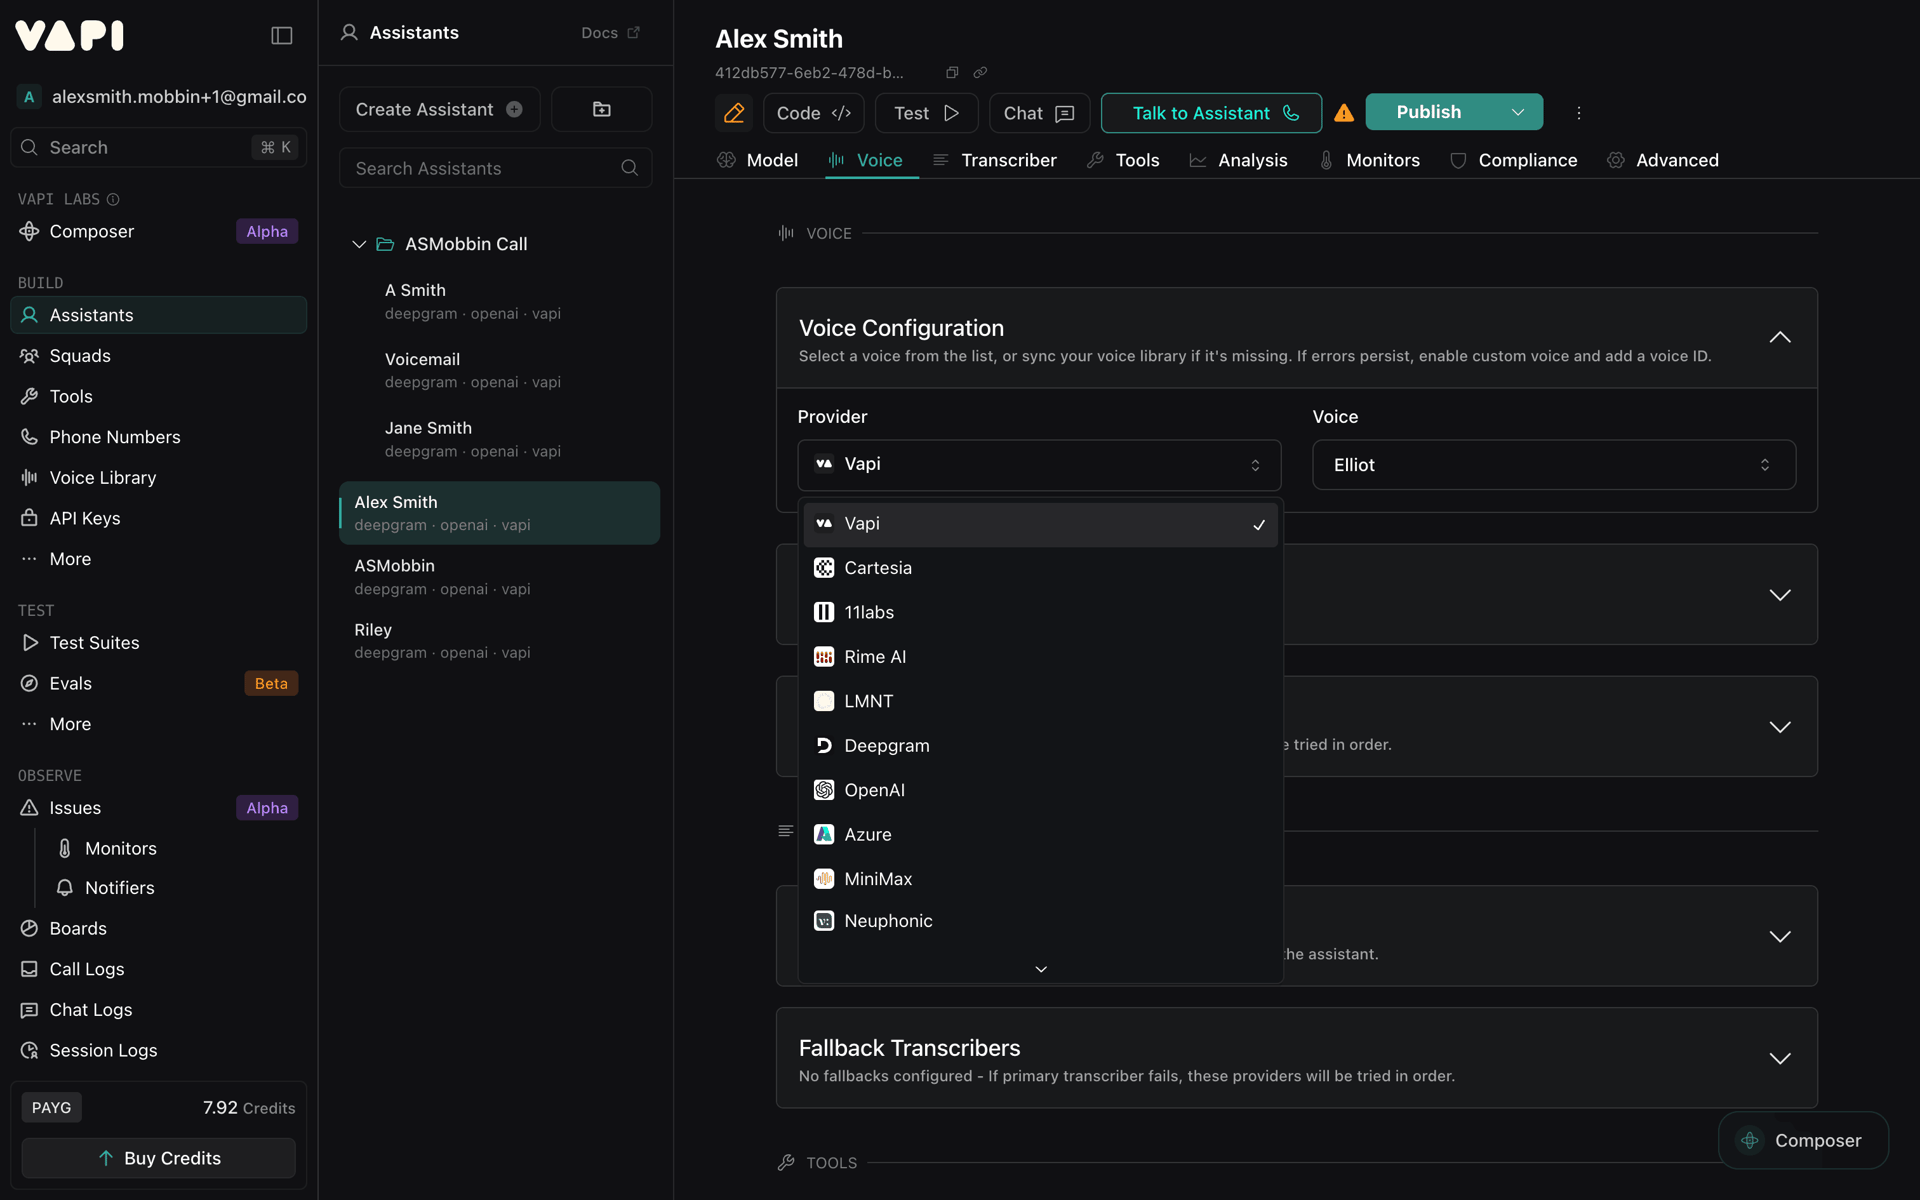
Task: Click the Test button
Action: [926, 113]
